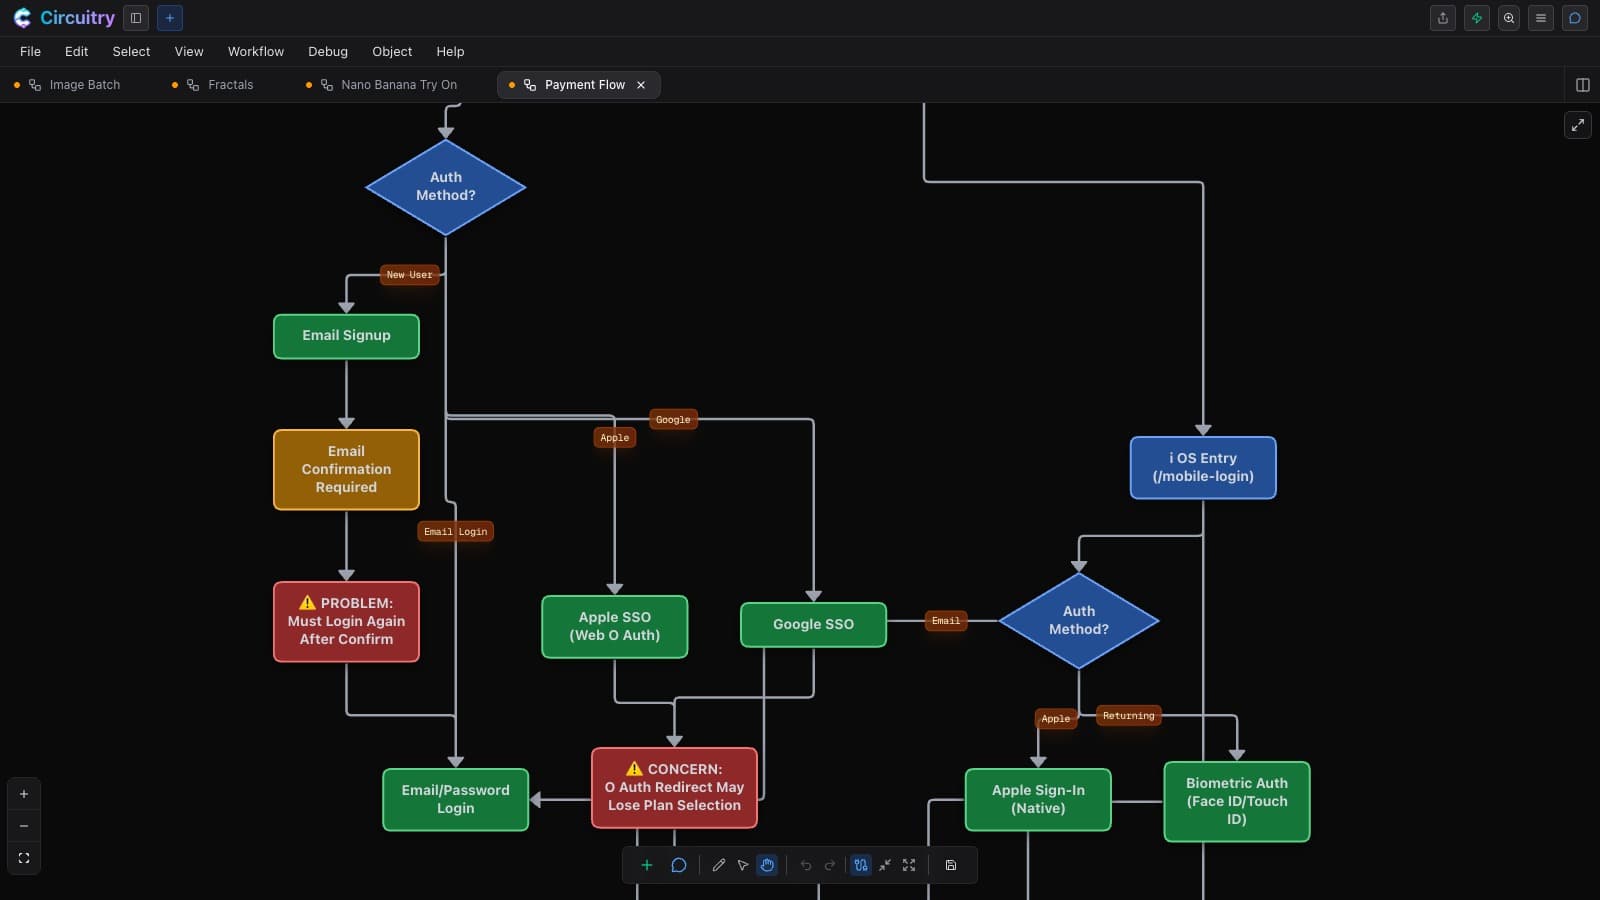This screenshot has height=900, width=1600.
Task: Click the green lightning bolt icon
Action: [x=1477, y=18]
